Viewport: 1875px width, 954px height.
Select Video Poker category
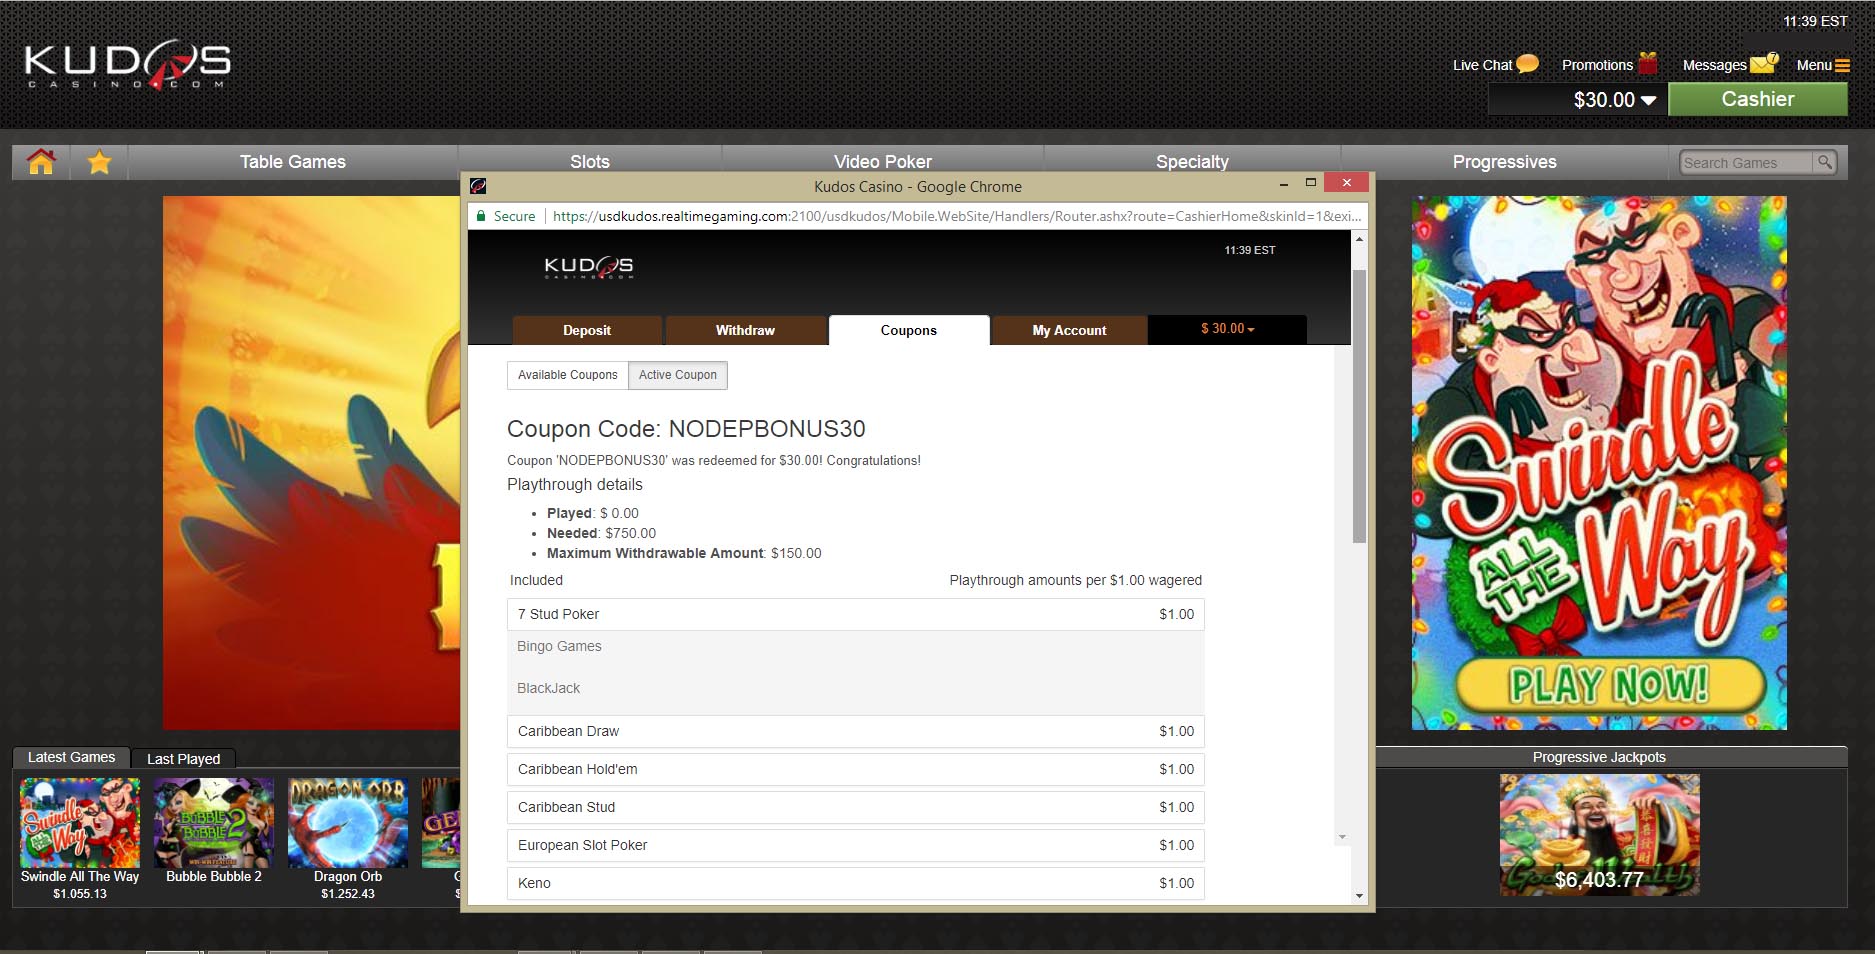[883, 162]
